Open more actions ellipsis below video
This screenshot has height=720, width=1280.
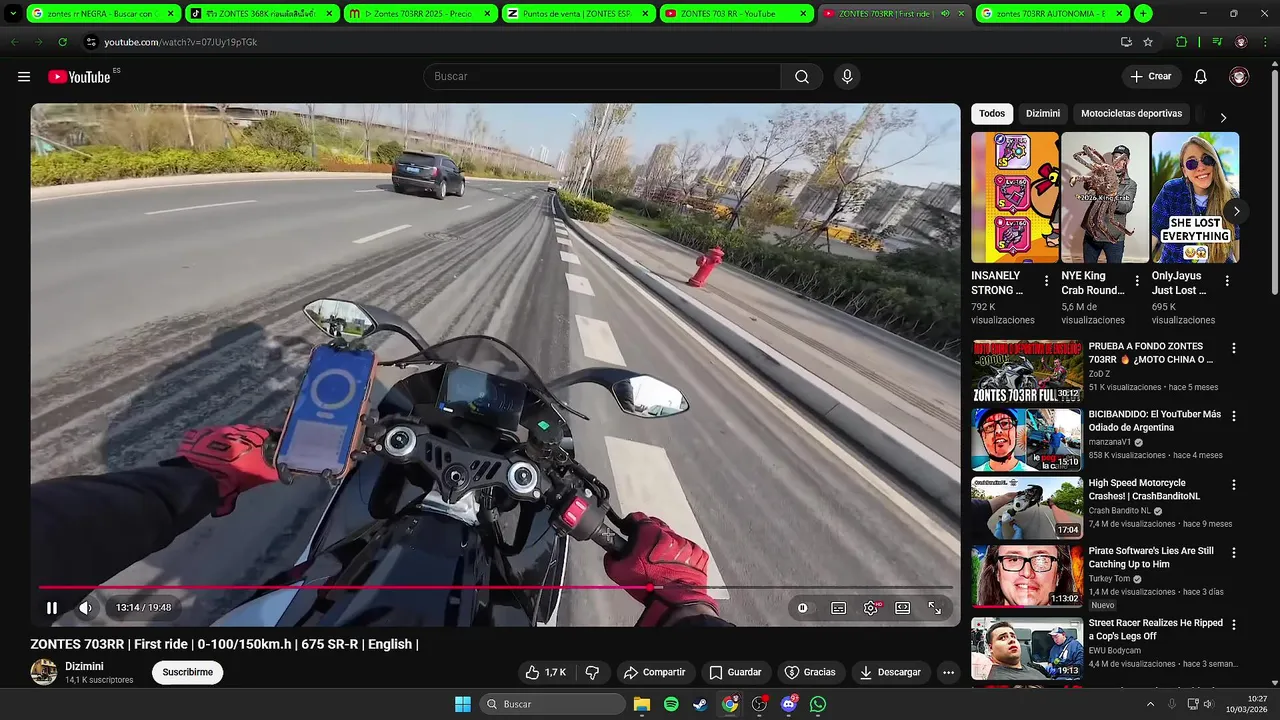click(x=948, y=672)
